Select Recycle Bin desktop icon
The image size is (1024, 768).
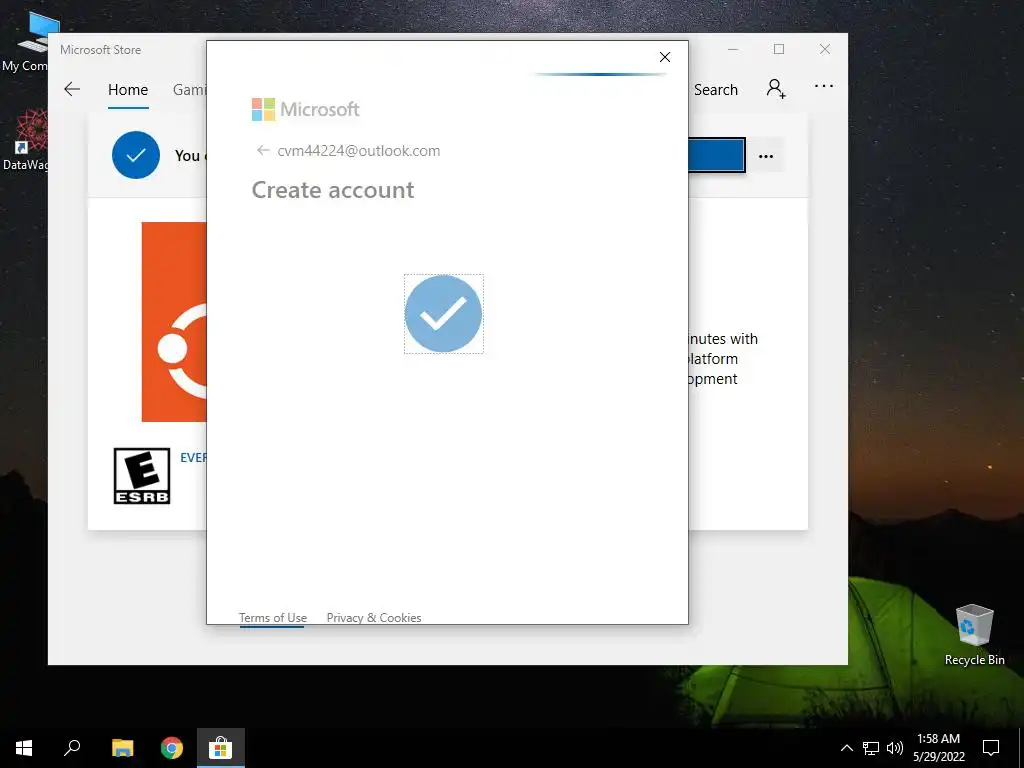(974, 635)
